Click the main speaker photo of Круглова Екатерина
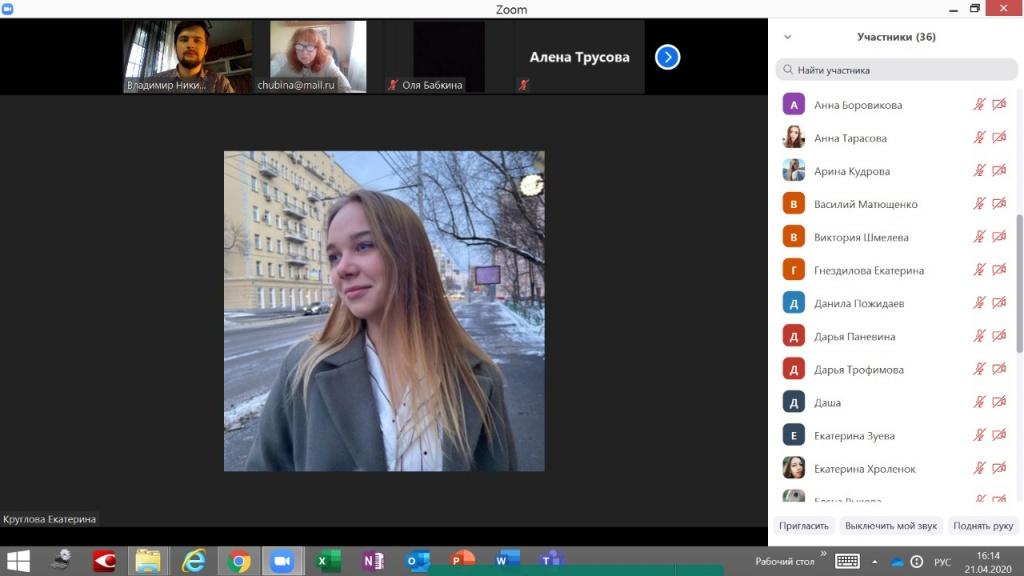 click(384, 311)
